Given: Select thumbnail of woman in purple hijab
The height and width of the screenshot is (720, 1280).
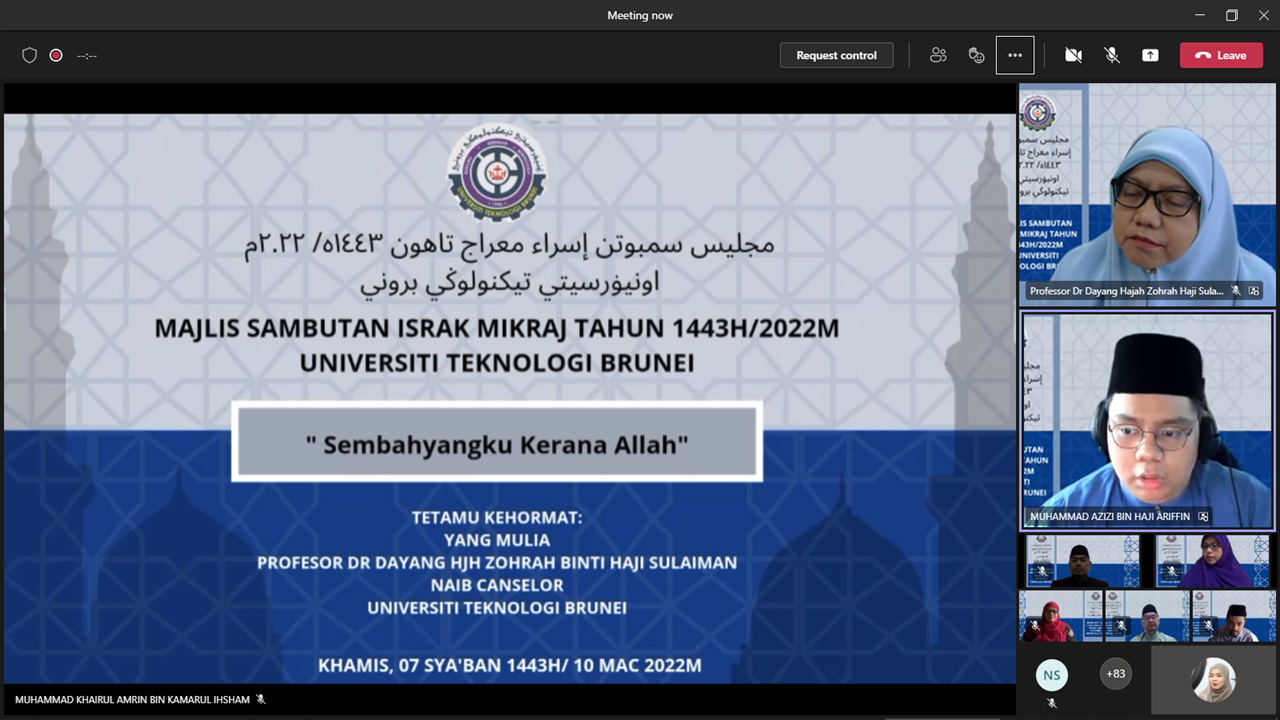Looking at the screenshot, I should coord(1213,560).
